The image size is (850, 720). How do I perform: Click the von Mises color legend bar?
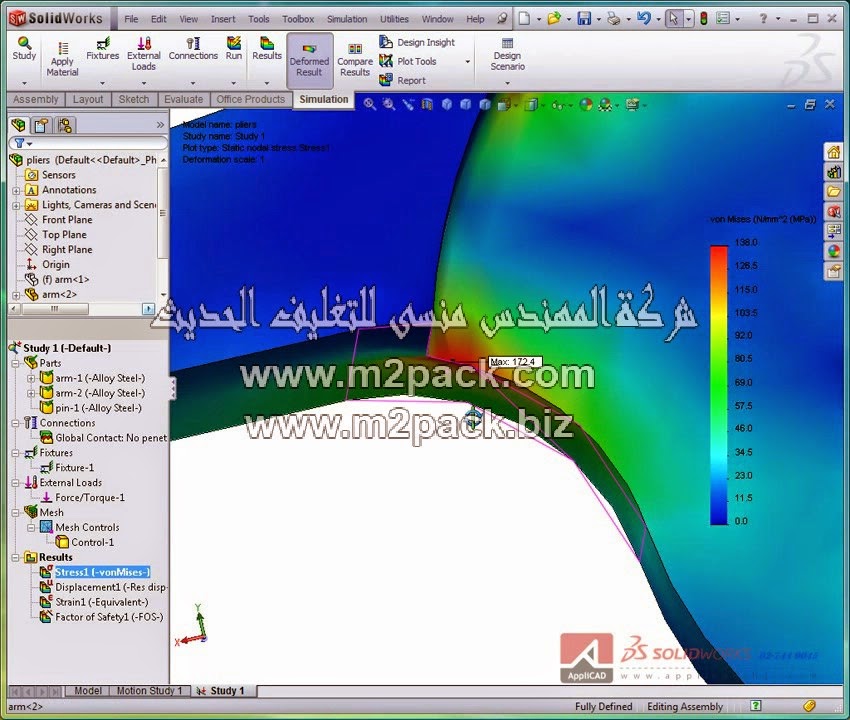coord(719,385)
